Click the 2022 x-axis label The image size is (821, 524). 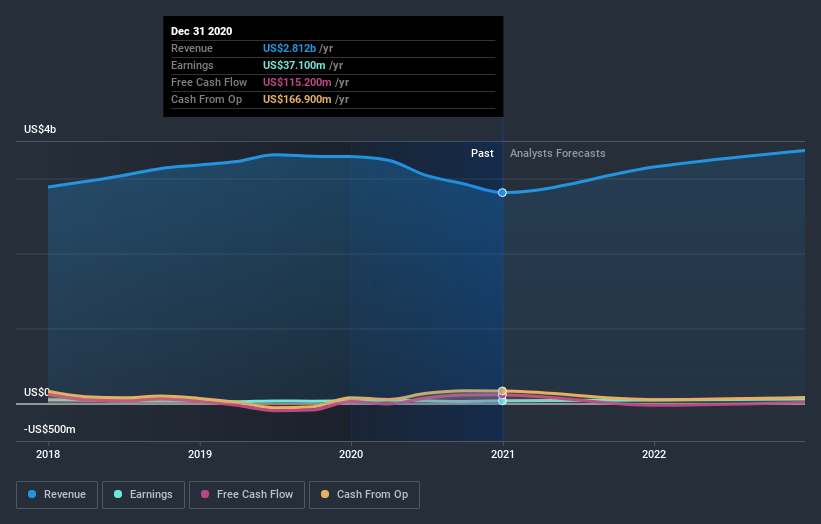(654, 454)
